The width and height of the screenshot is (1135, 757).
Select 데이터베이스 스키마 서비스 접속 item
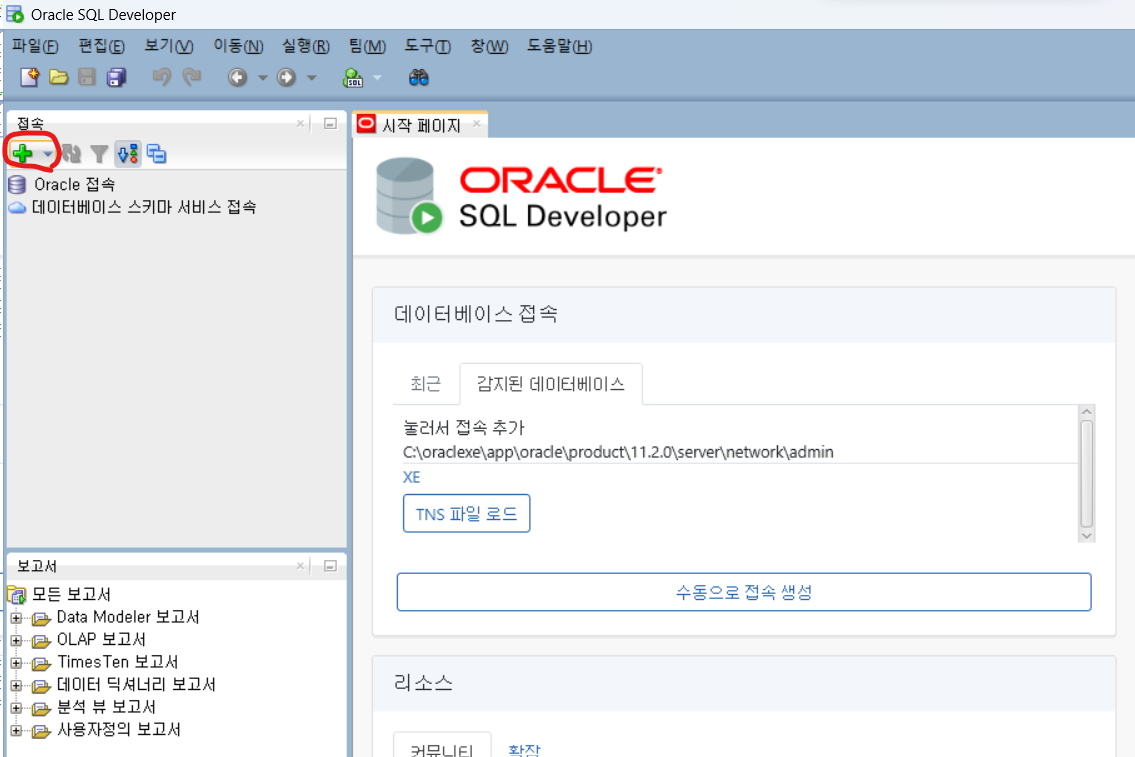(x=144, y=208)
